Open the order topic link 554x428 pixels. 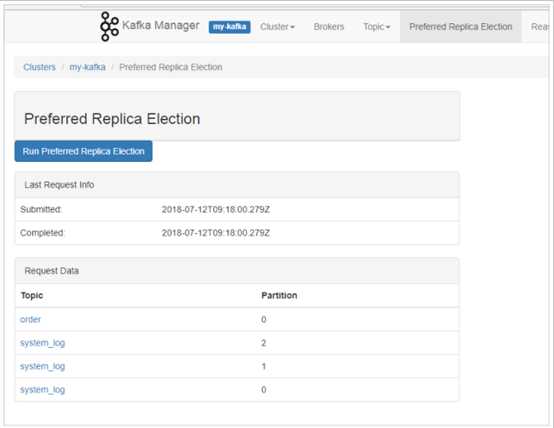(x=30, y=319)
